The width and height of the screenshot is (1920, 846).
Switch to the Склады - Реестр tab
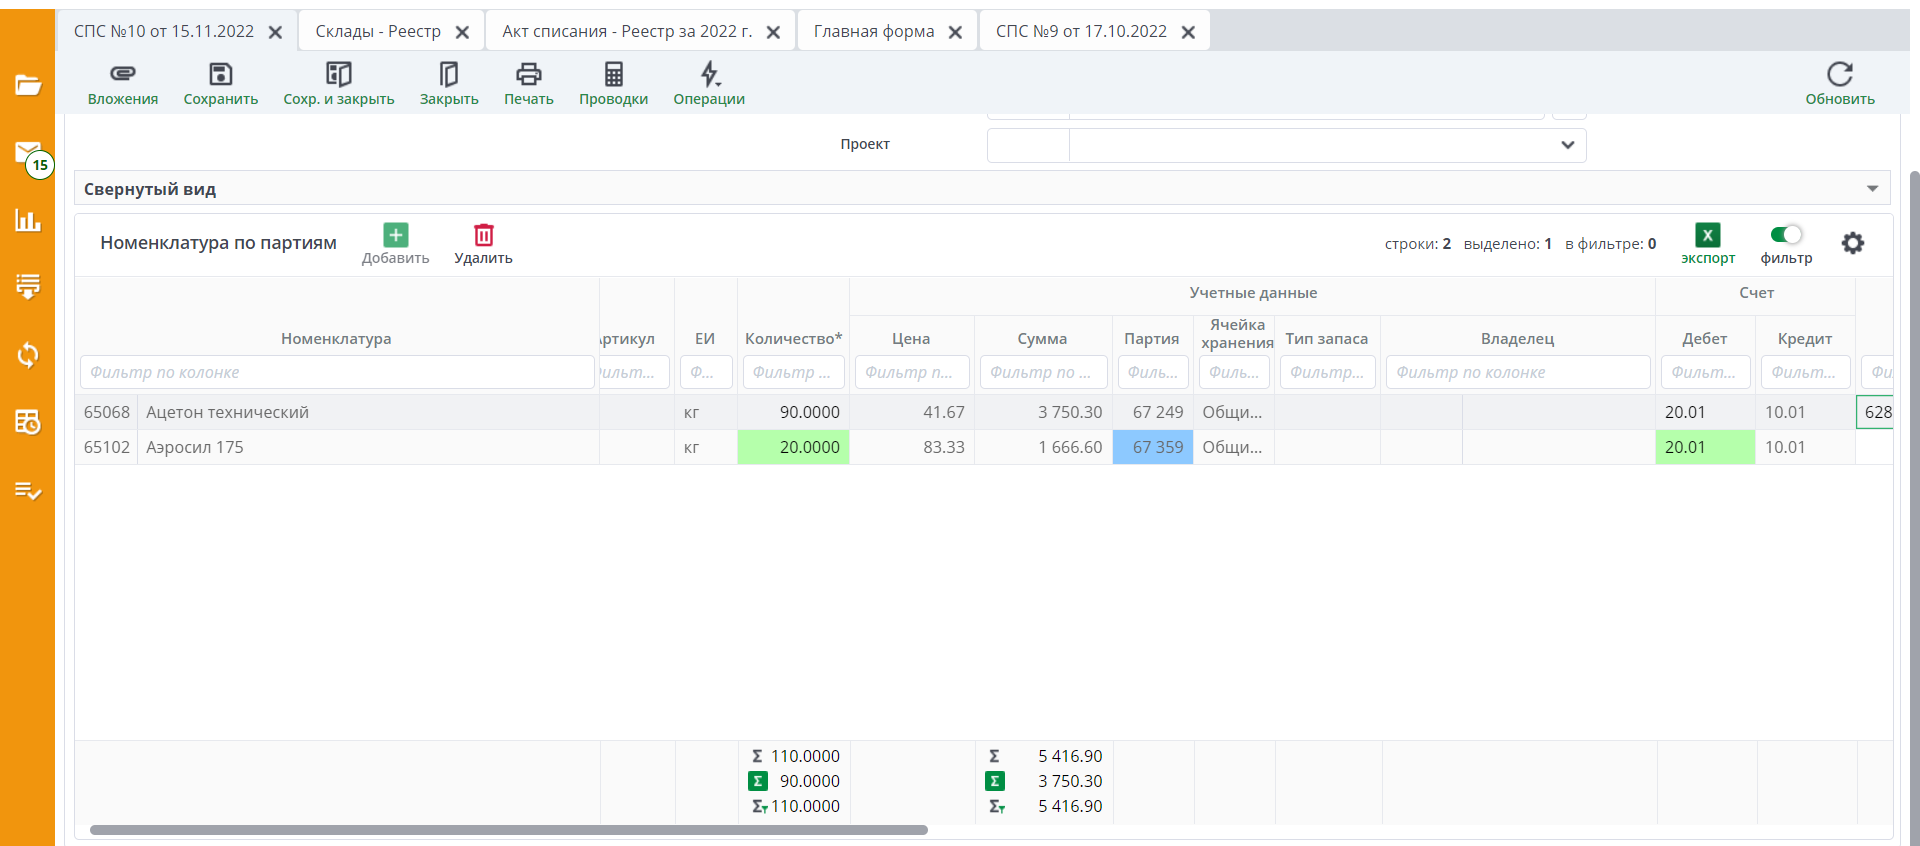(378, 32)
